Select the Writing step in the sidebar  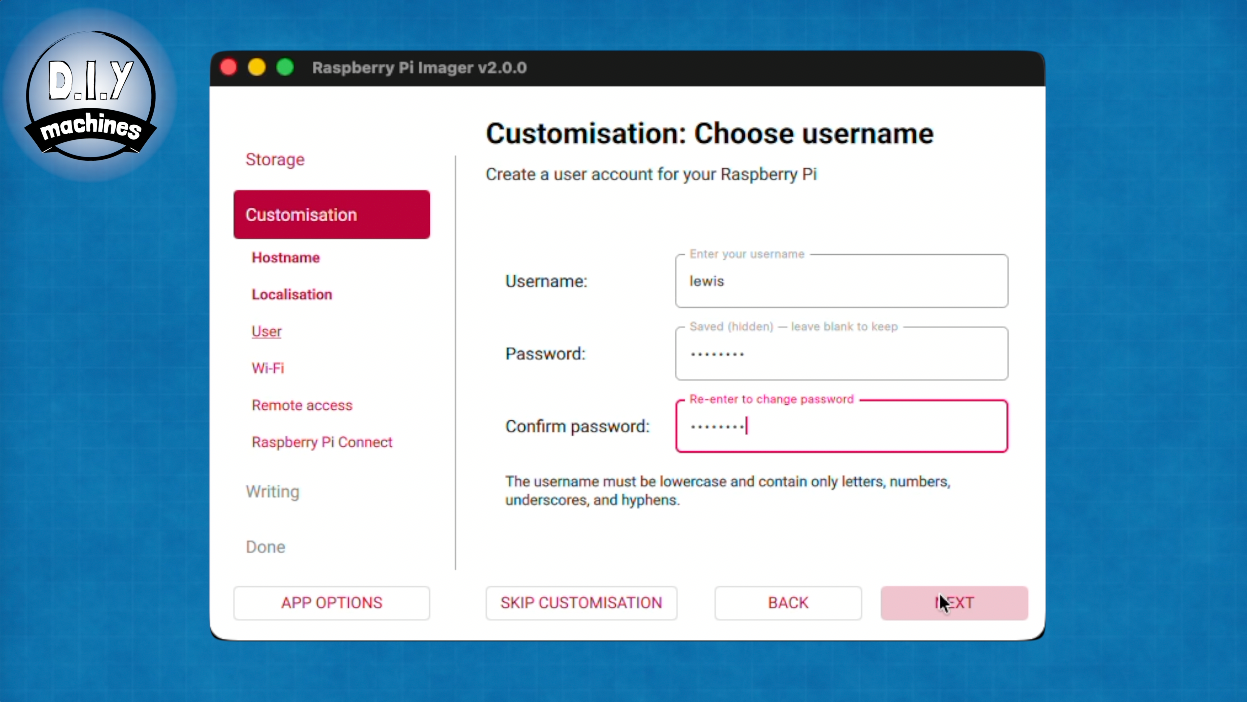(273, 492)
